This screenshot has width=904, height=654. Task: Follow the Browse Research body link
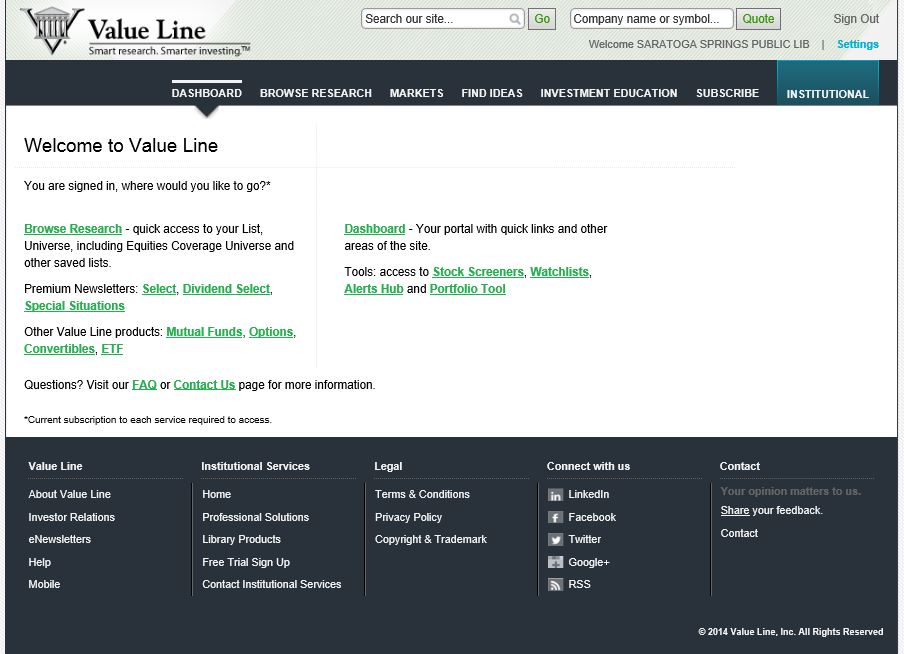(73, 229)
